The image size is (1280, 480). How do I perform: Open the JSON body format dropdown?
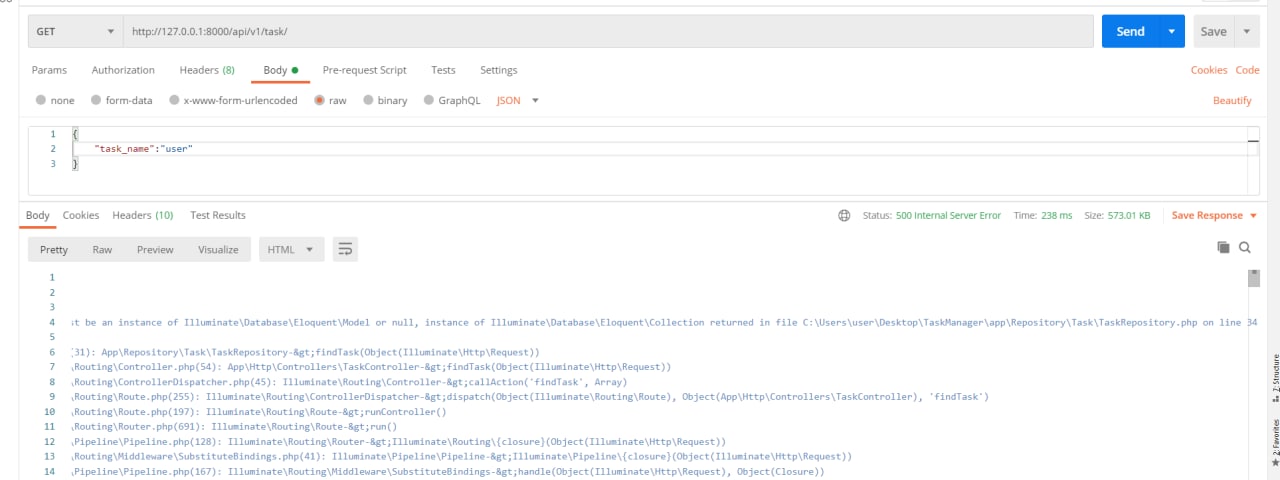518,100
